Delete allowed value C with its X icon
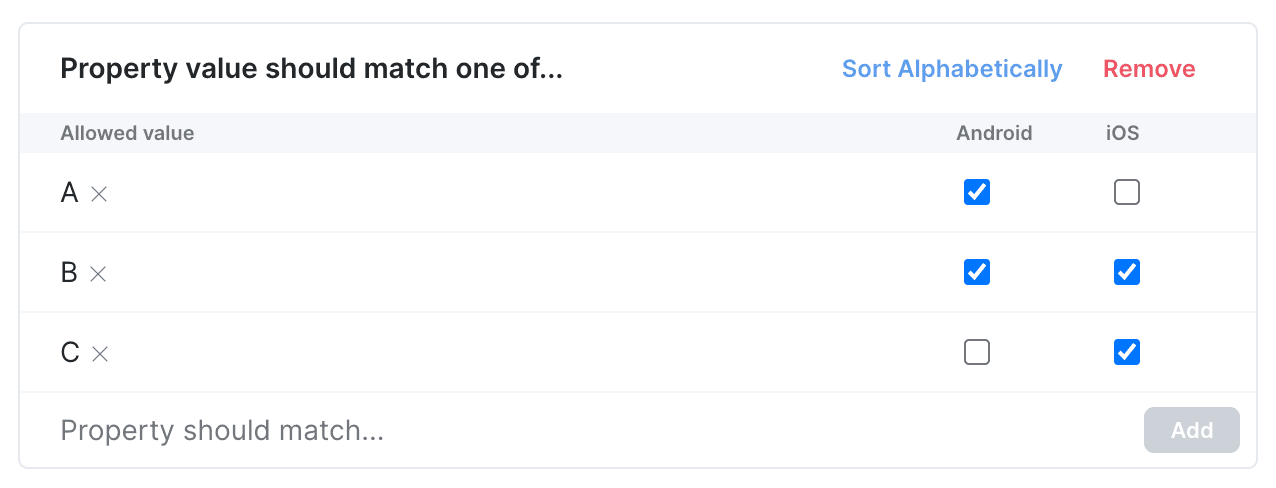This screenshot has height=488, width=1276. [100, 354]
